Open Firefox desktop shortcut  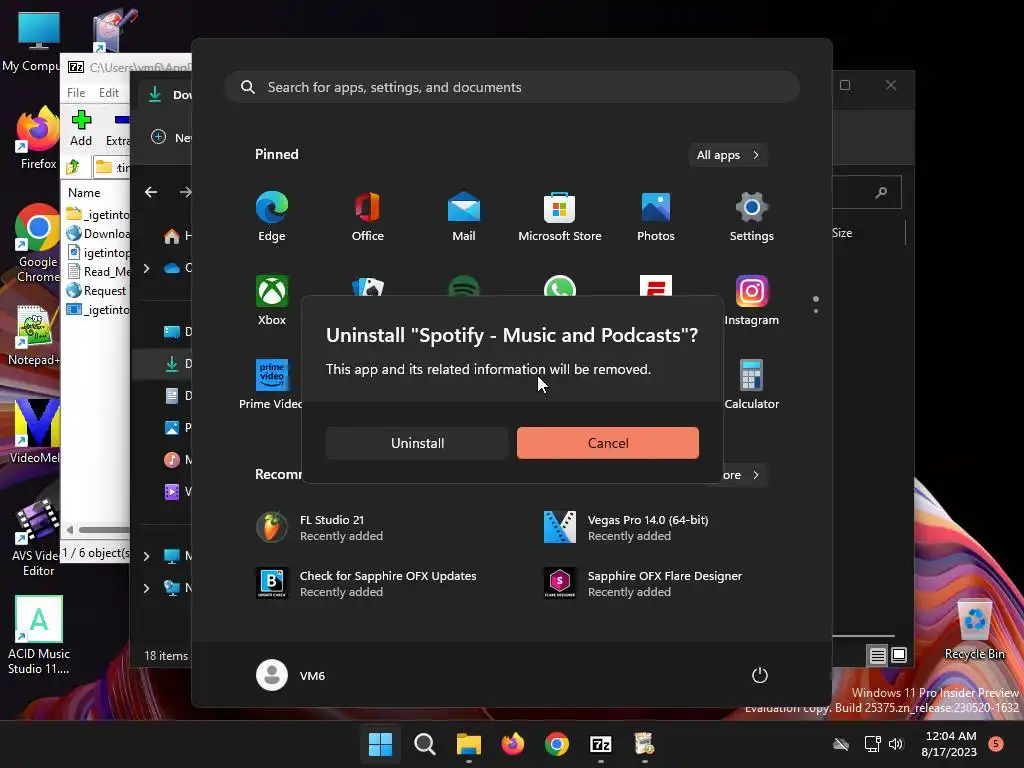click(38, 138)
